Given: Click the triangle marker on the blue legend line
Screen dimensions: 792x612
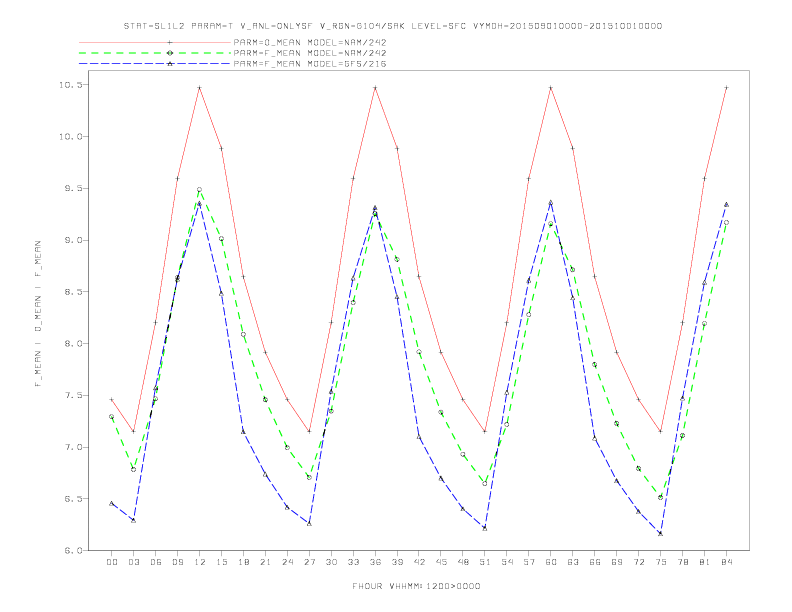Looking at the screenshot, I should 170,63.
